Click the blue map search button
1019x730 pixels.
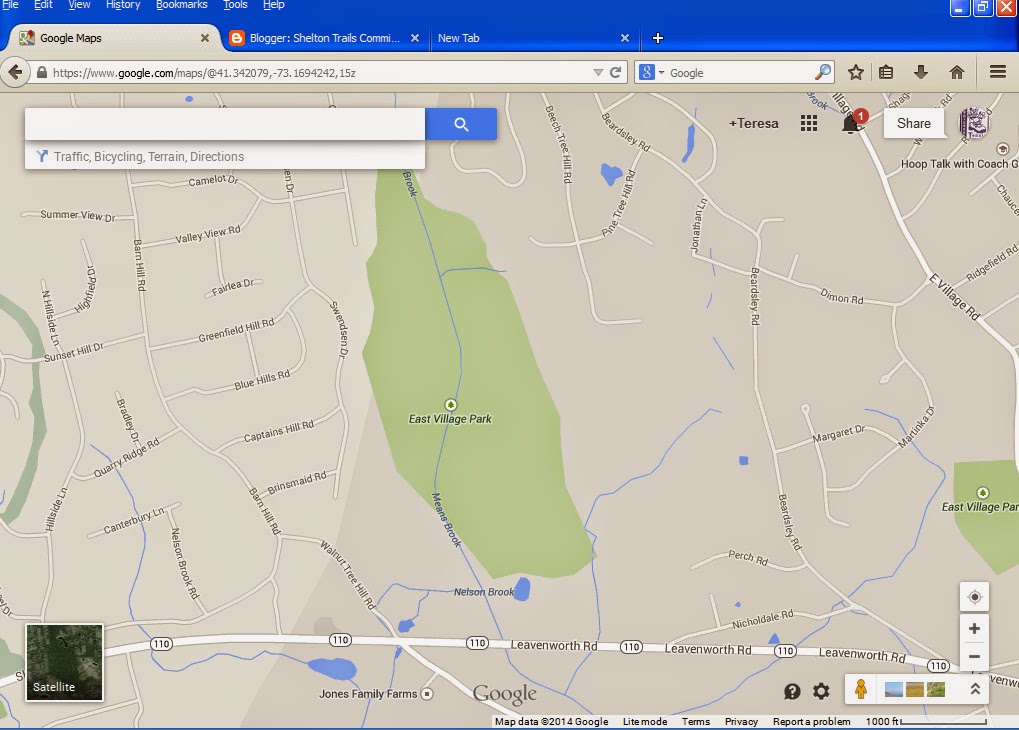(x=461, y=124)
